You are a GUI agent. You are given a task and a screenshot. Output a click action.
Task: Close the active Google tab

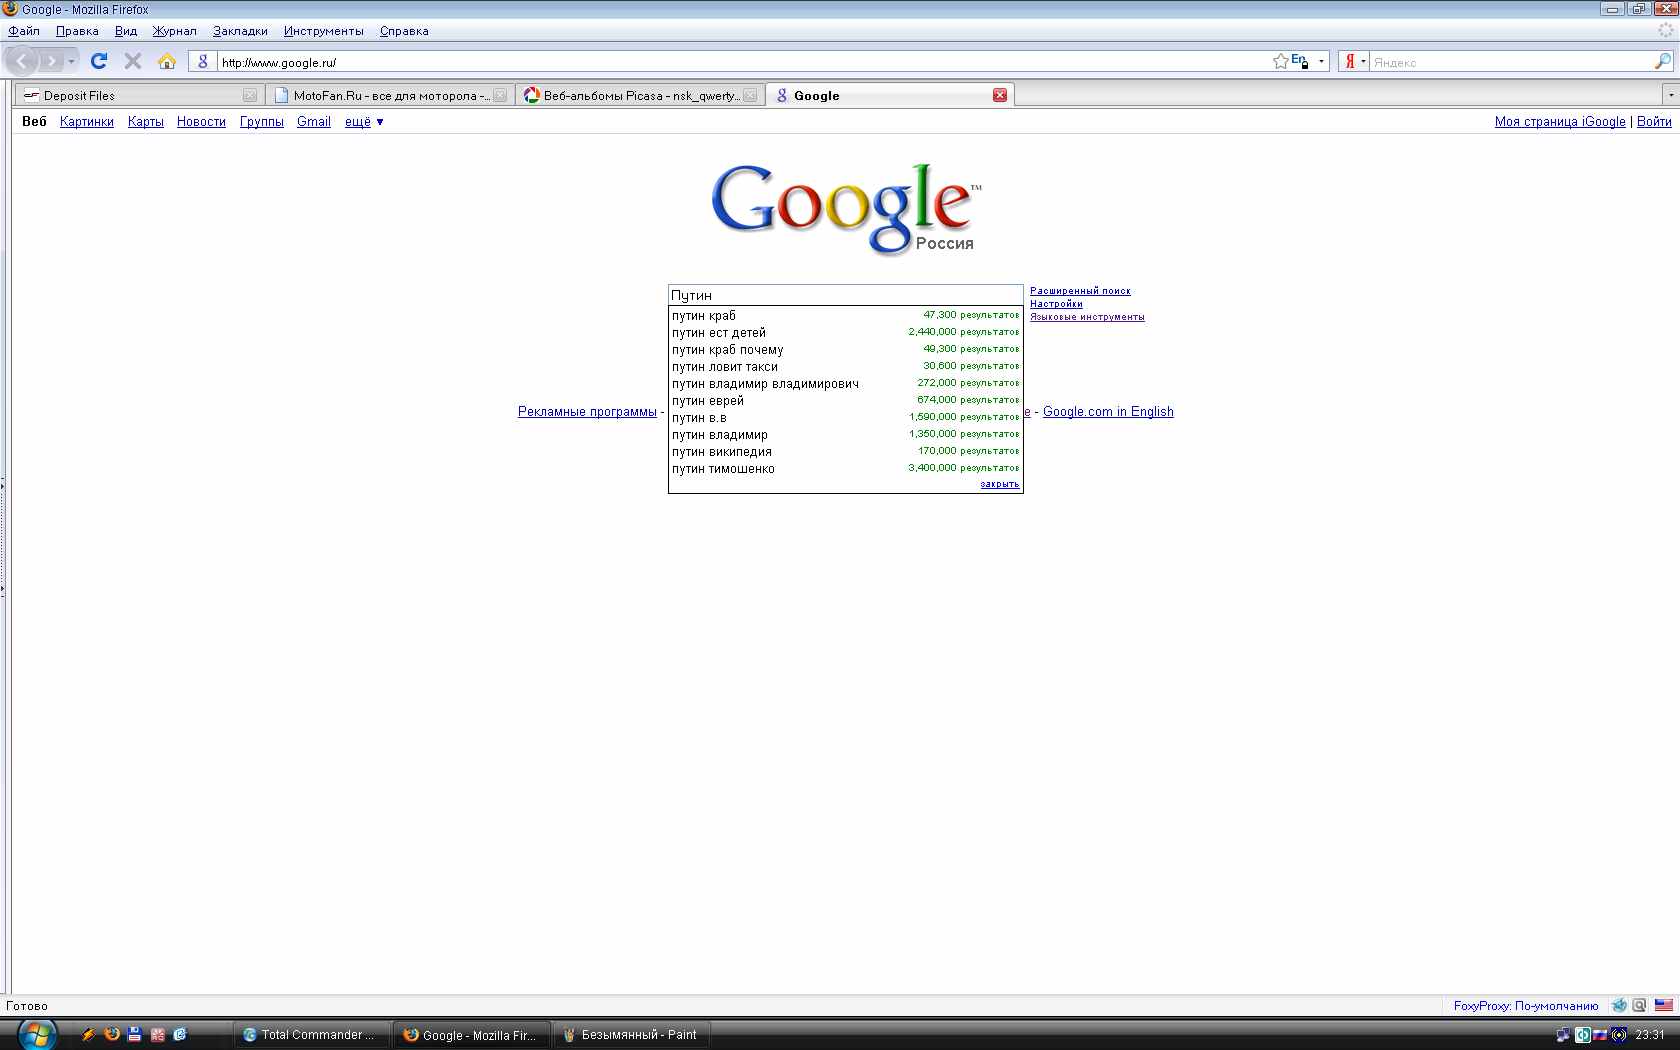(1000, 95)
